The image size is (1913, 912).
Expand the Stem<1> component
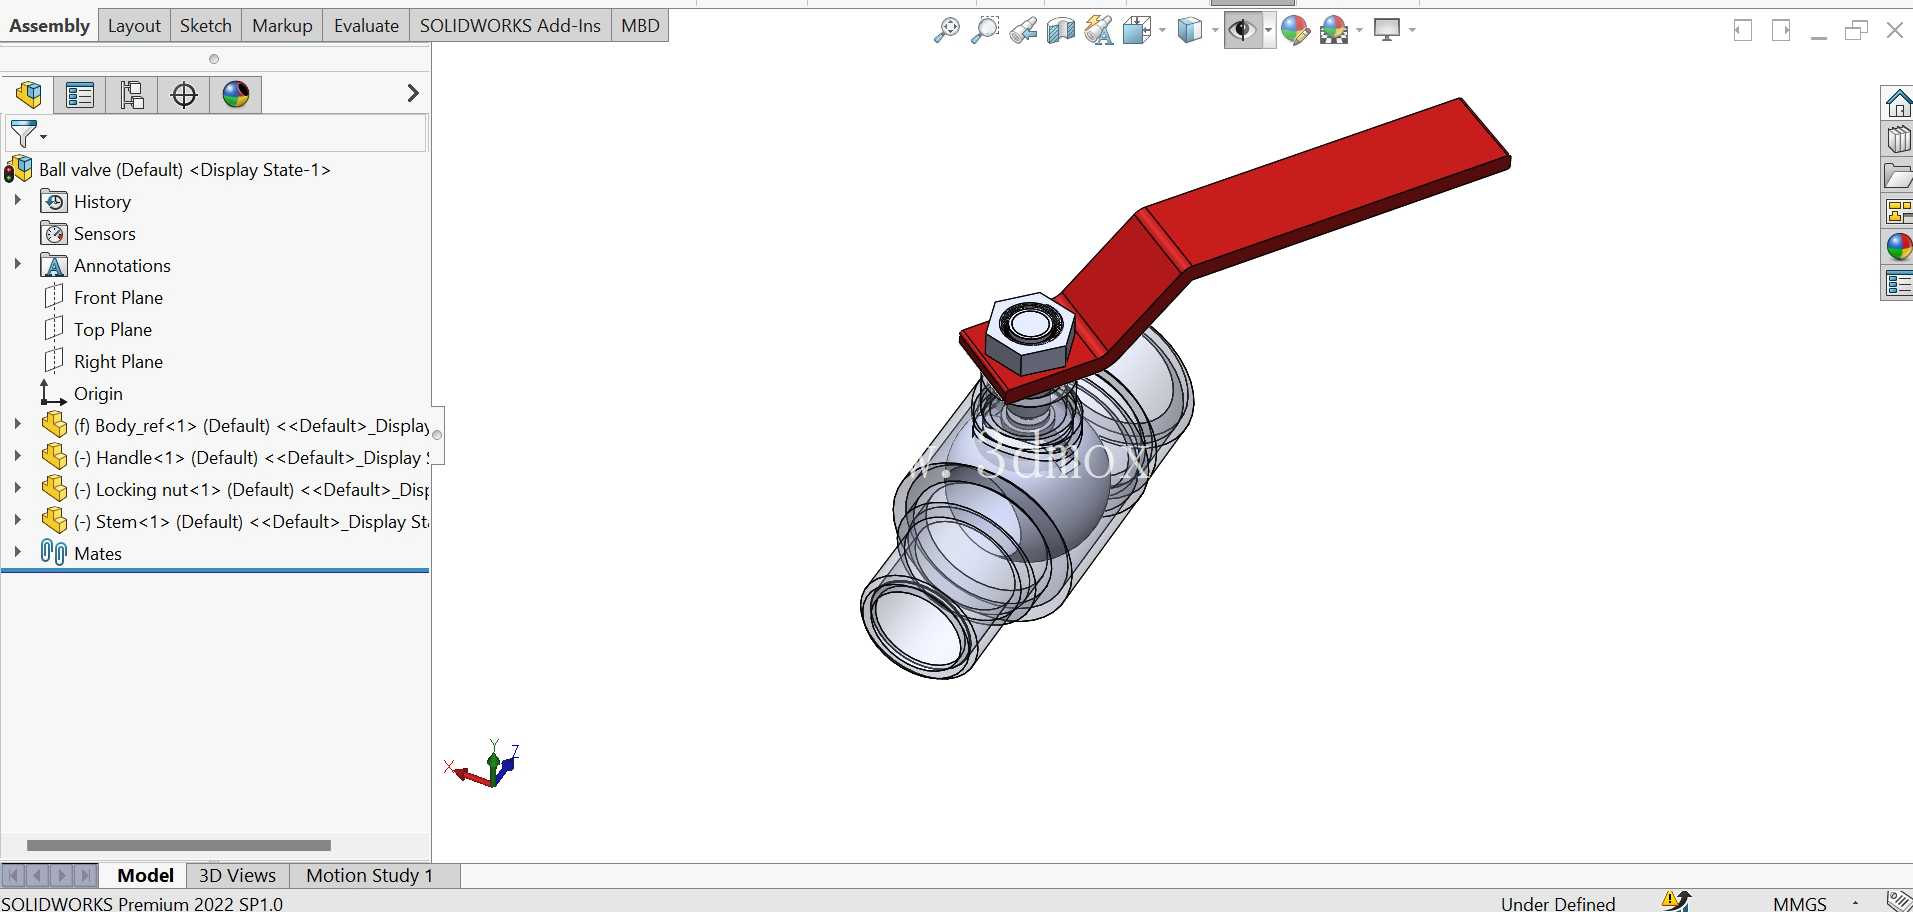click(x=17, y=521)
